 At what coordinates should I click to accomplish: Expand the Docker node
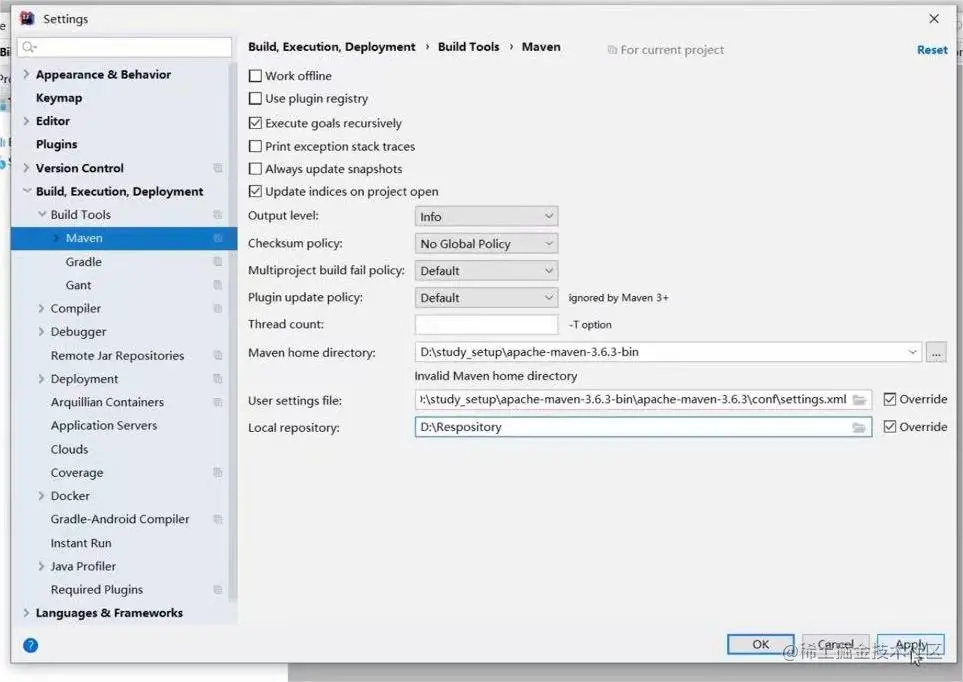[41, 496]
